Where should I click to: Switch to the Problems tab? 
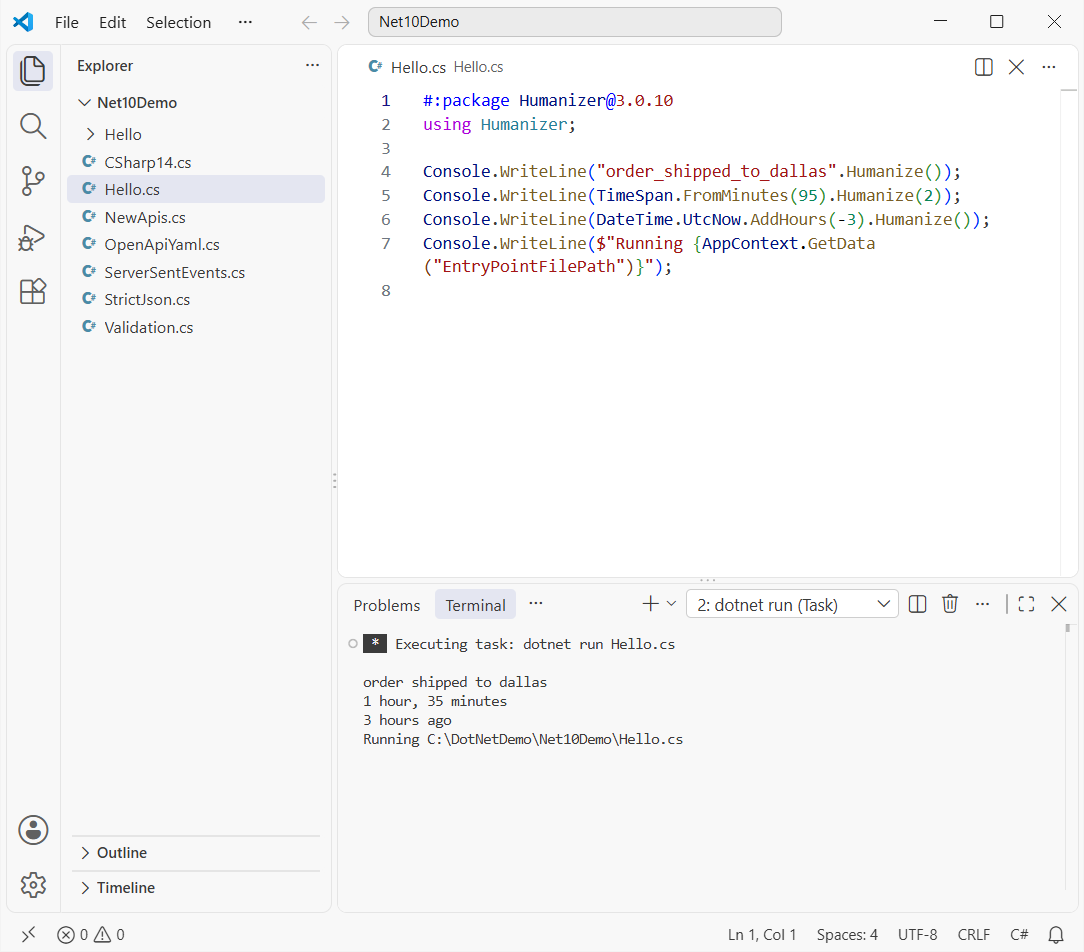click(x=386, y=605)
